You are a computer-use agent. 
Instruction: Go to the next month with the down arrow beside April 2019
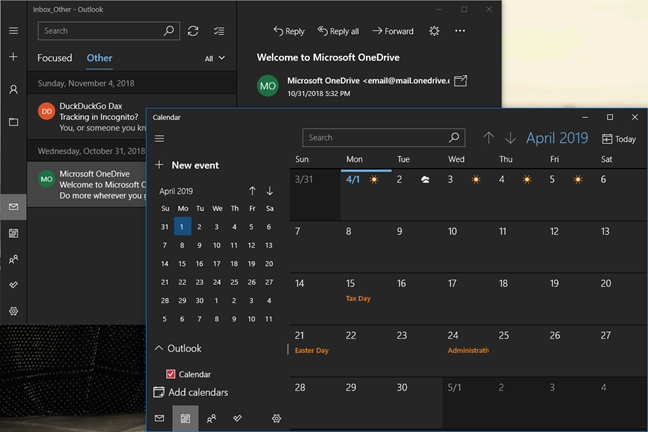tap(510, 138)
